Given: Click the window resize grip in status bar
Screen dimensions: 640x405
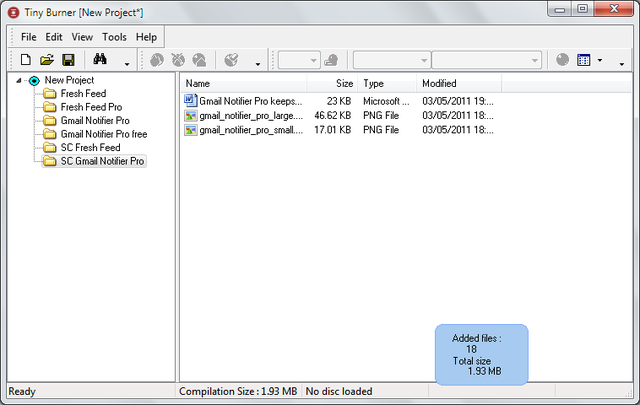Looking at the screenshot, I should [629, 392].
